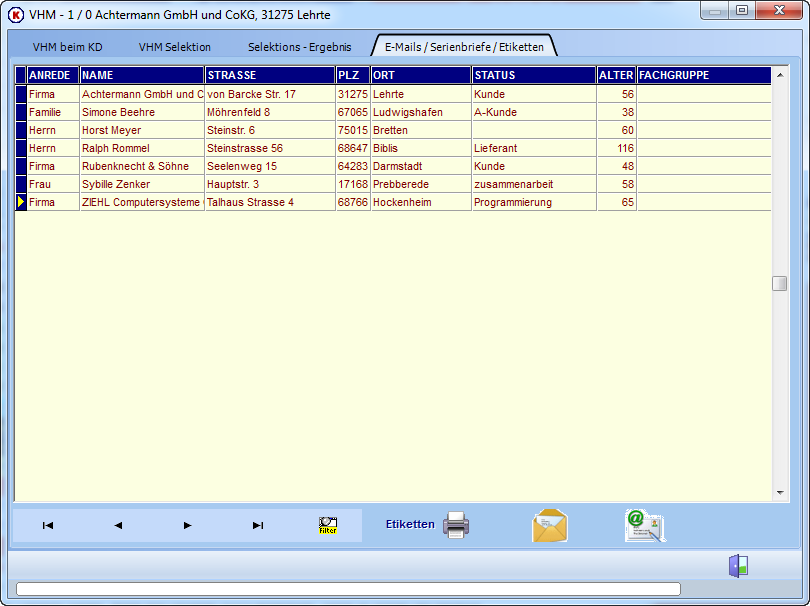Click the name cell 'Achtermann GmbH und C'
Image resolution: width=810 pixels, height=606 pixels.
coord(143,94)
